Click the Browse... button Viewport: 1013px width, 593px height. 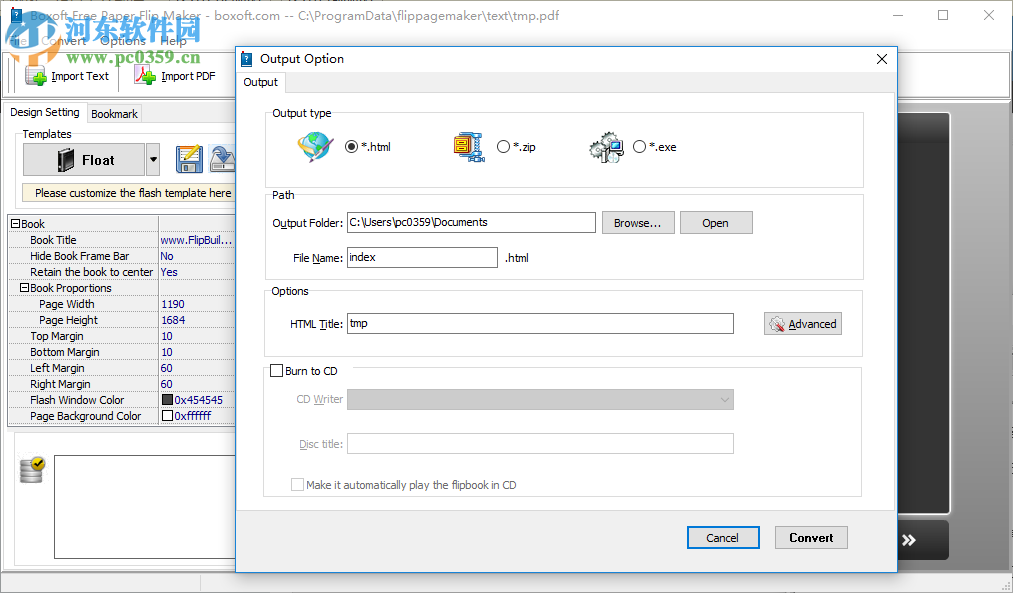click(638, 223)
